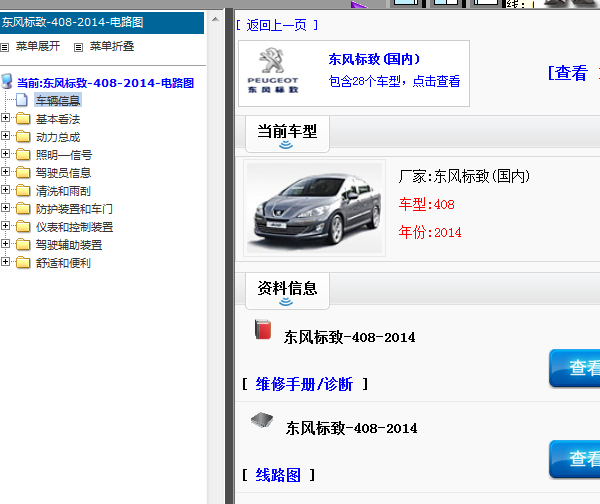The width and height of the screenshot is (600, 504).
Task: Expand the 基本看法 tree node
Action: (5, 117)
